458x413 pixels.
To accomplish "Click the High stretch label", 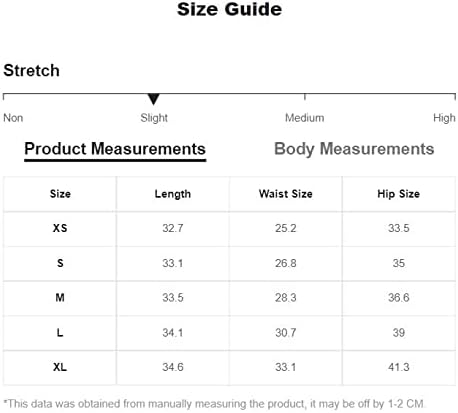I will coord(444,118).
